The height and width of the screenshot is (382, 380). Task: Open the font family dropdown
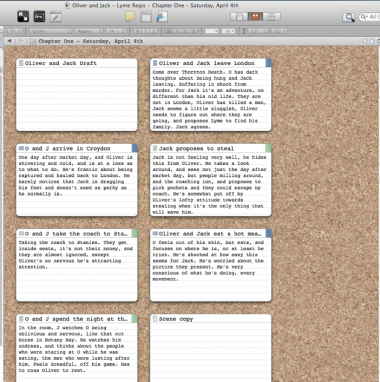tap(50, 31)
